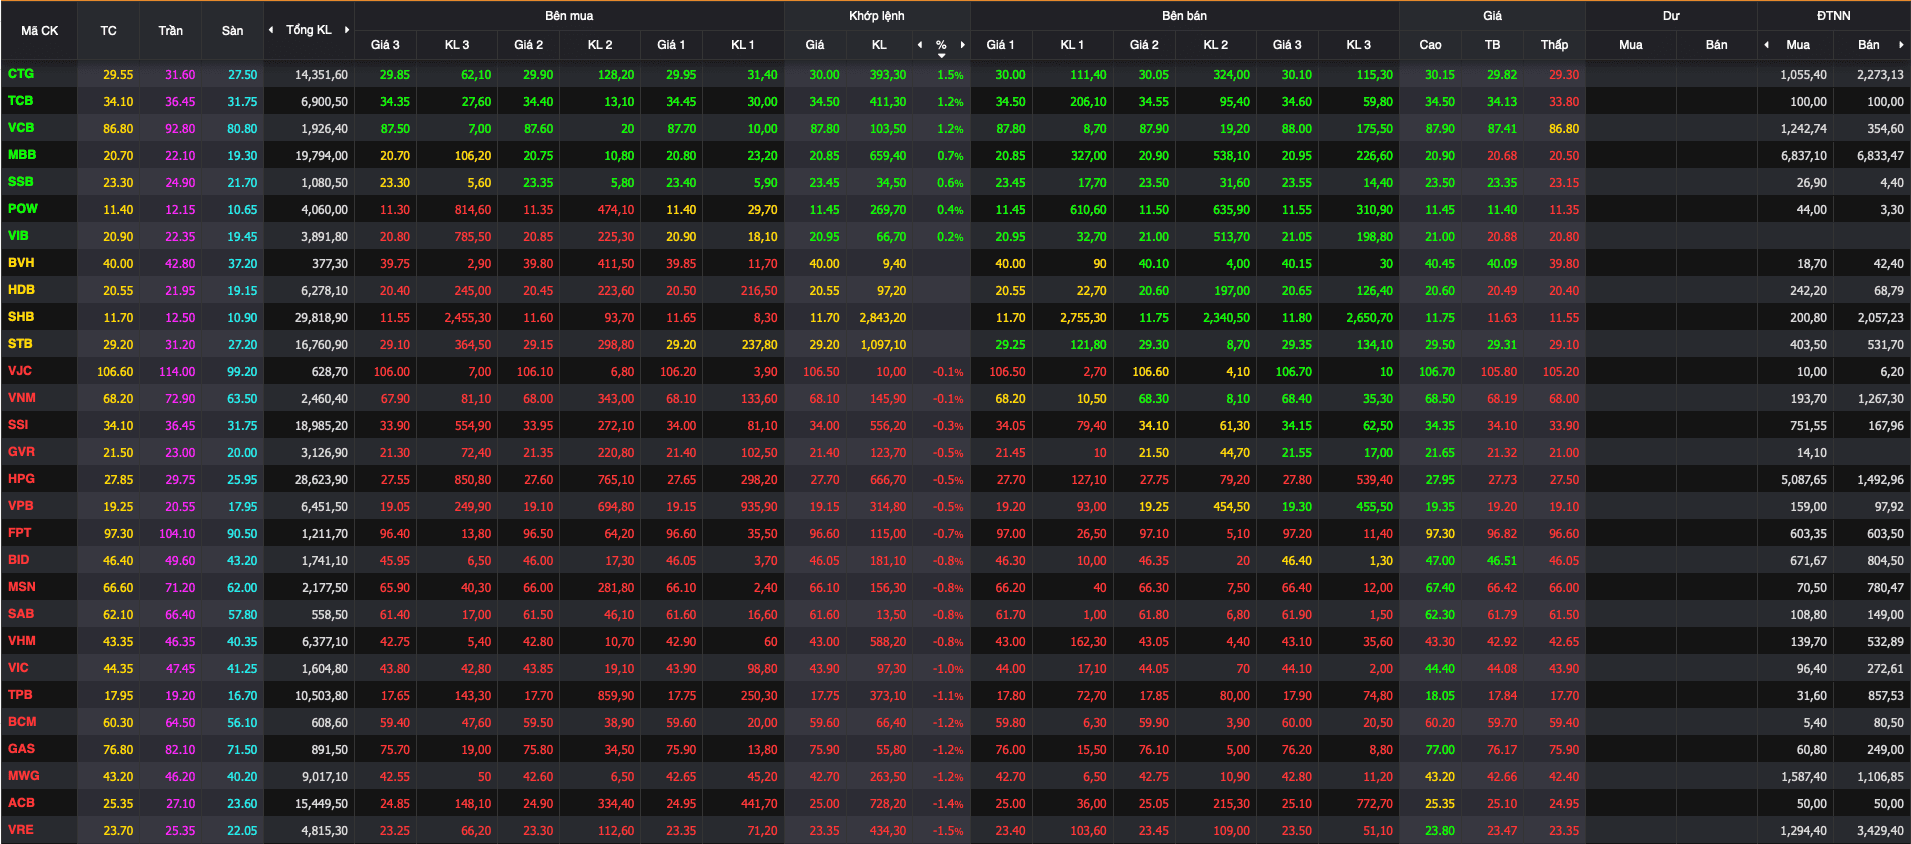This screenshot has width=1911, height=844.
Task: Click SHB matched volume 2,843,20
Action: (x=883, y=318)
